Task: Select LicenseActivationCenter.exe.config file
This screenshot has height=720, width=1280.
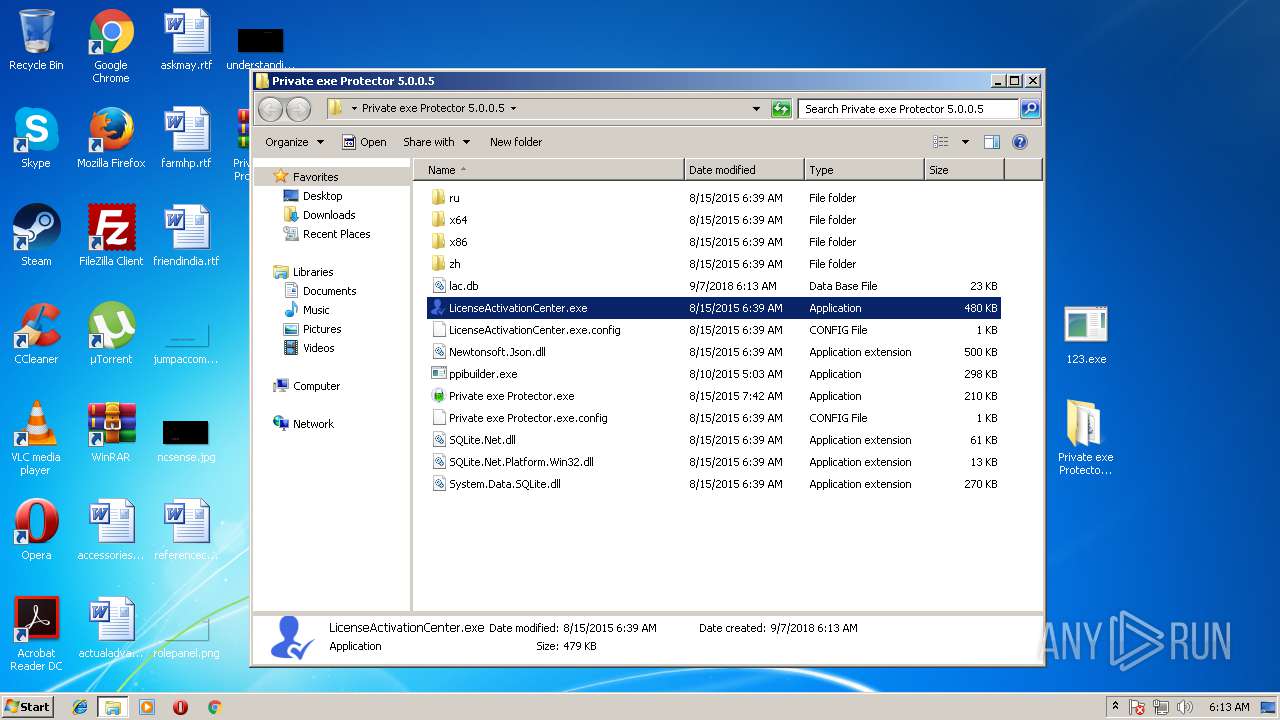Action: pyautogui.click(x=714, y=330)
